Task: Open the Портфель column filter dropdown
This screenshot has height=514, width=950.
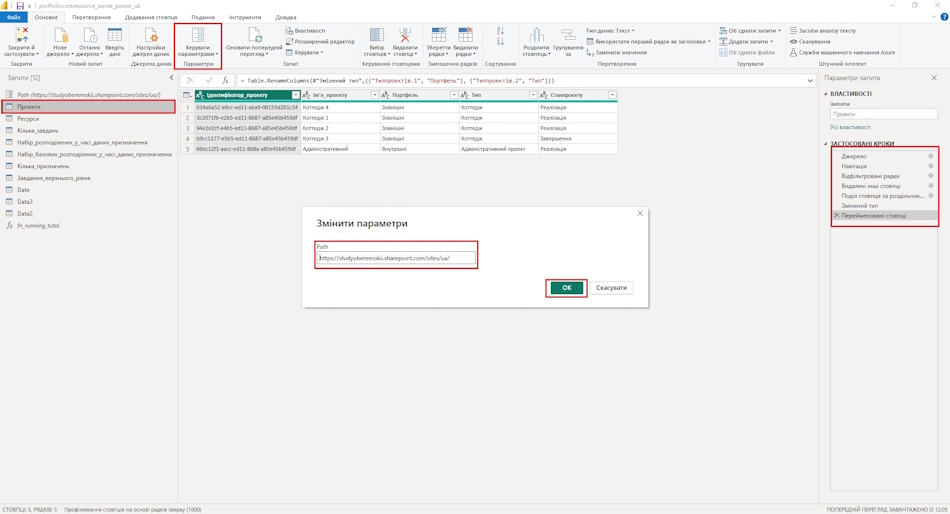Action: [x=454, y=95]
